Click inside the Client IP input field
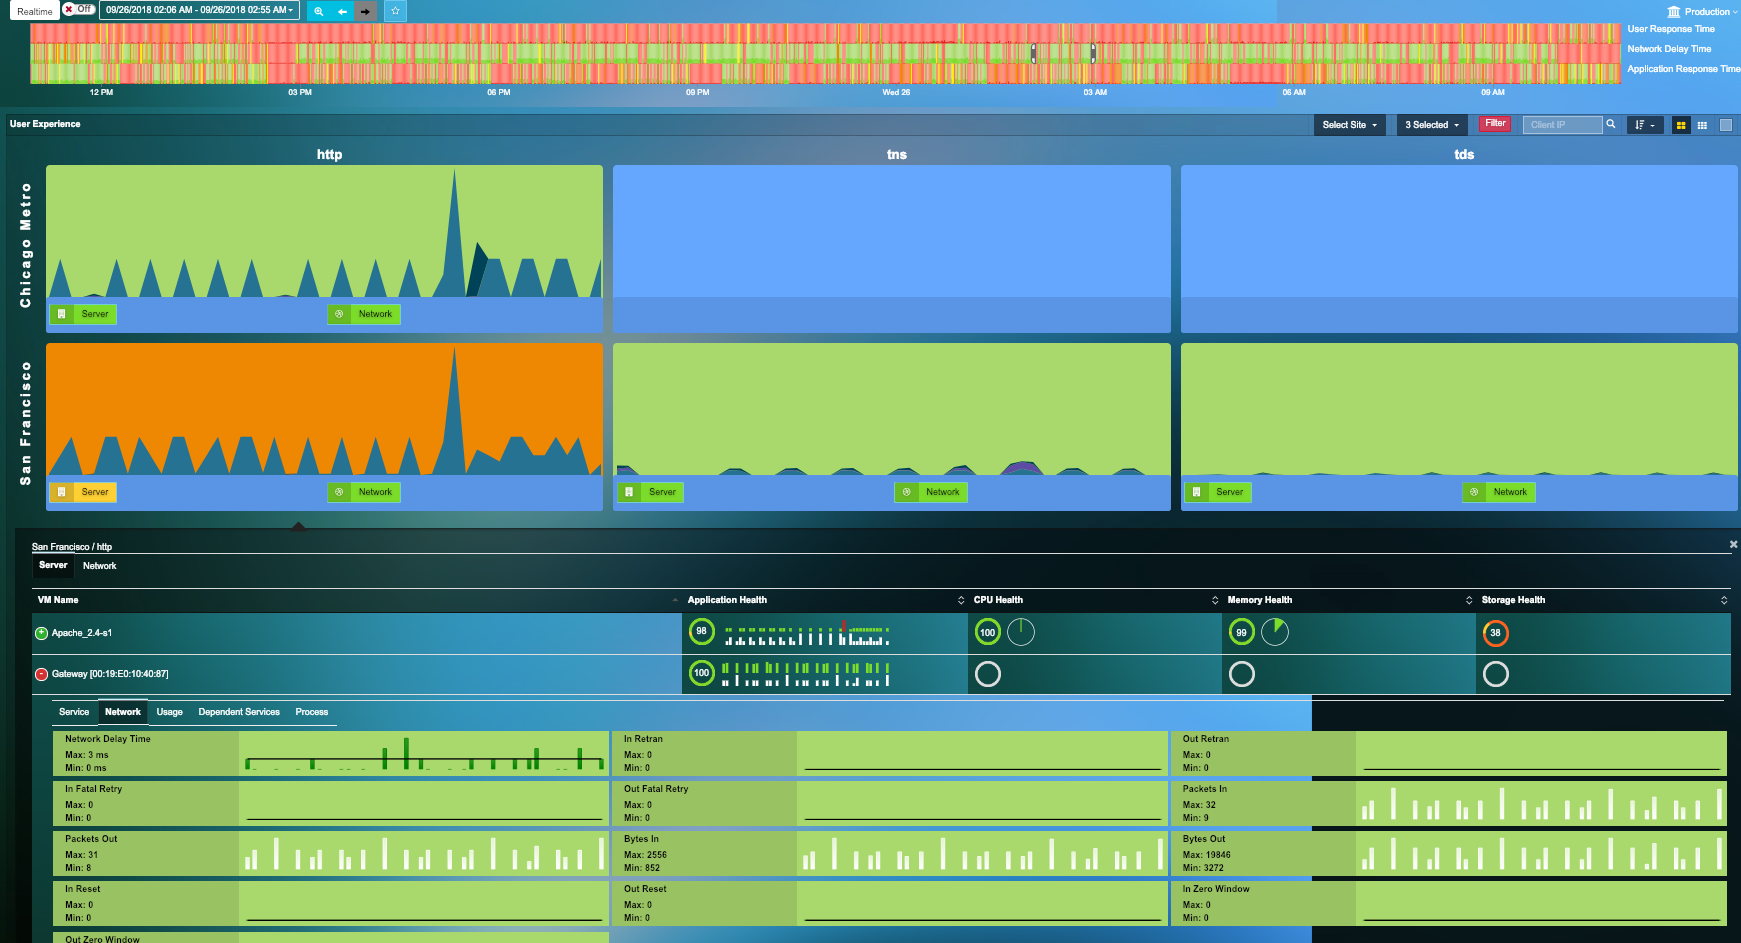 coord(1562,124)
